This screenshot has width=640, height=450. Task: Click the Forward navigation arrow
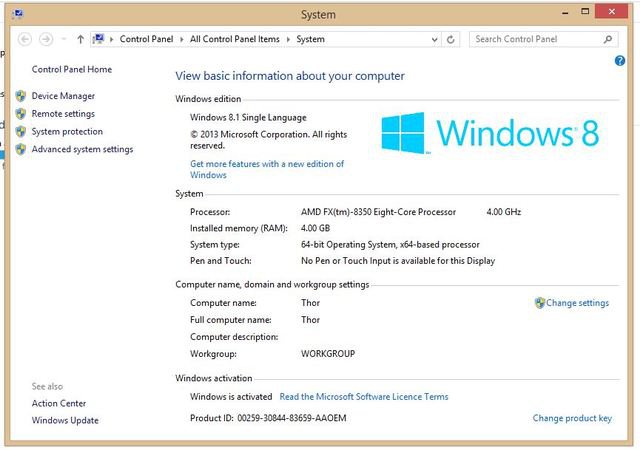click(x=46, y=39)
